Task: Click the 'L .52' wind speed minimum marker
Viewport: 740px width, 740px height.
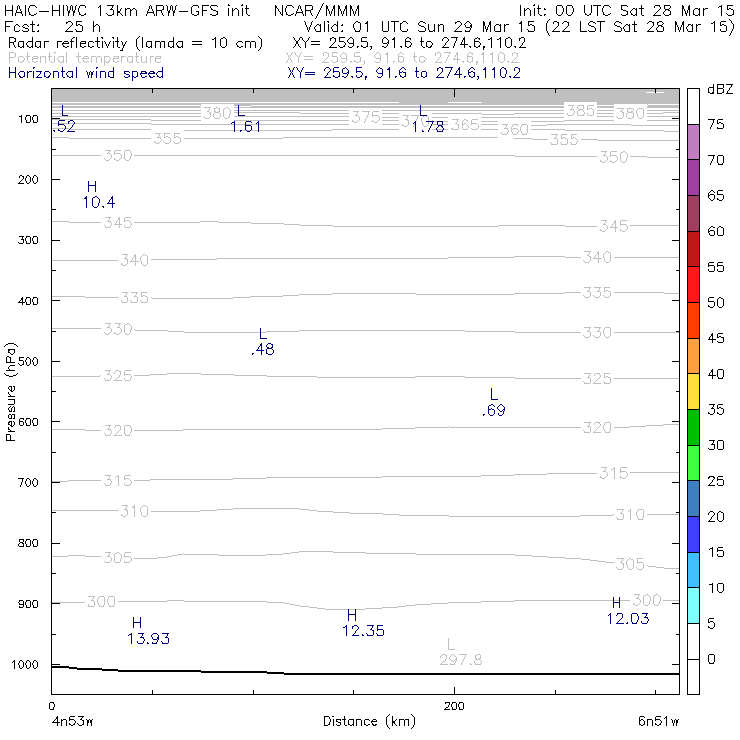Action: pyautogui.click(x=64, y=118)
